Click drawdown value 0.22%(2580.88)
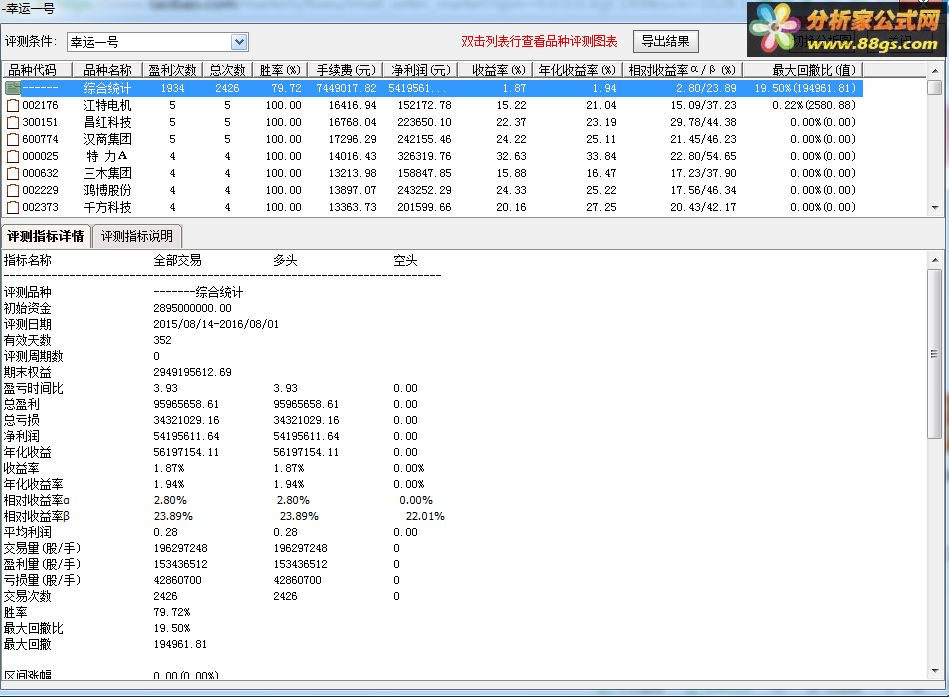The image size is (949, 697). pos(814,105)
